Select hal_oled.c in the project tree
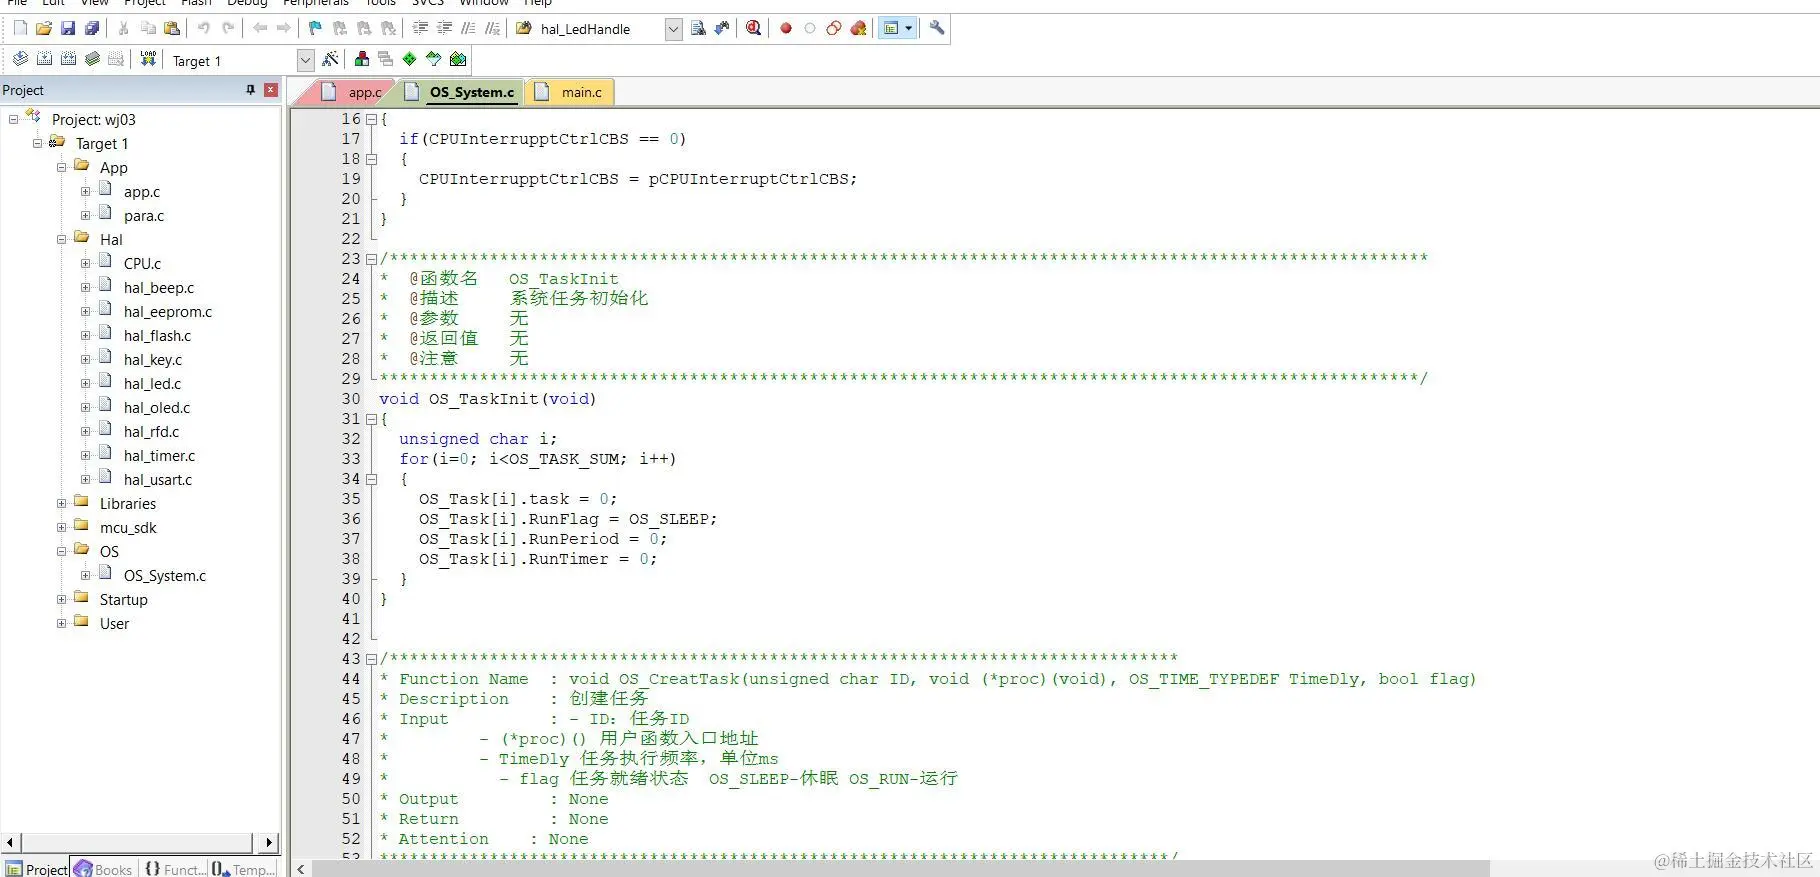This screenshot has height=877, width=1820. 157,408
